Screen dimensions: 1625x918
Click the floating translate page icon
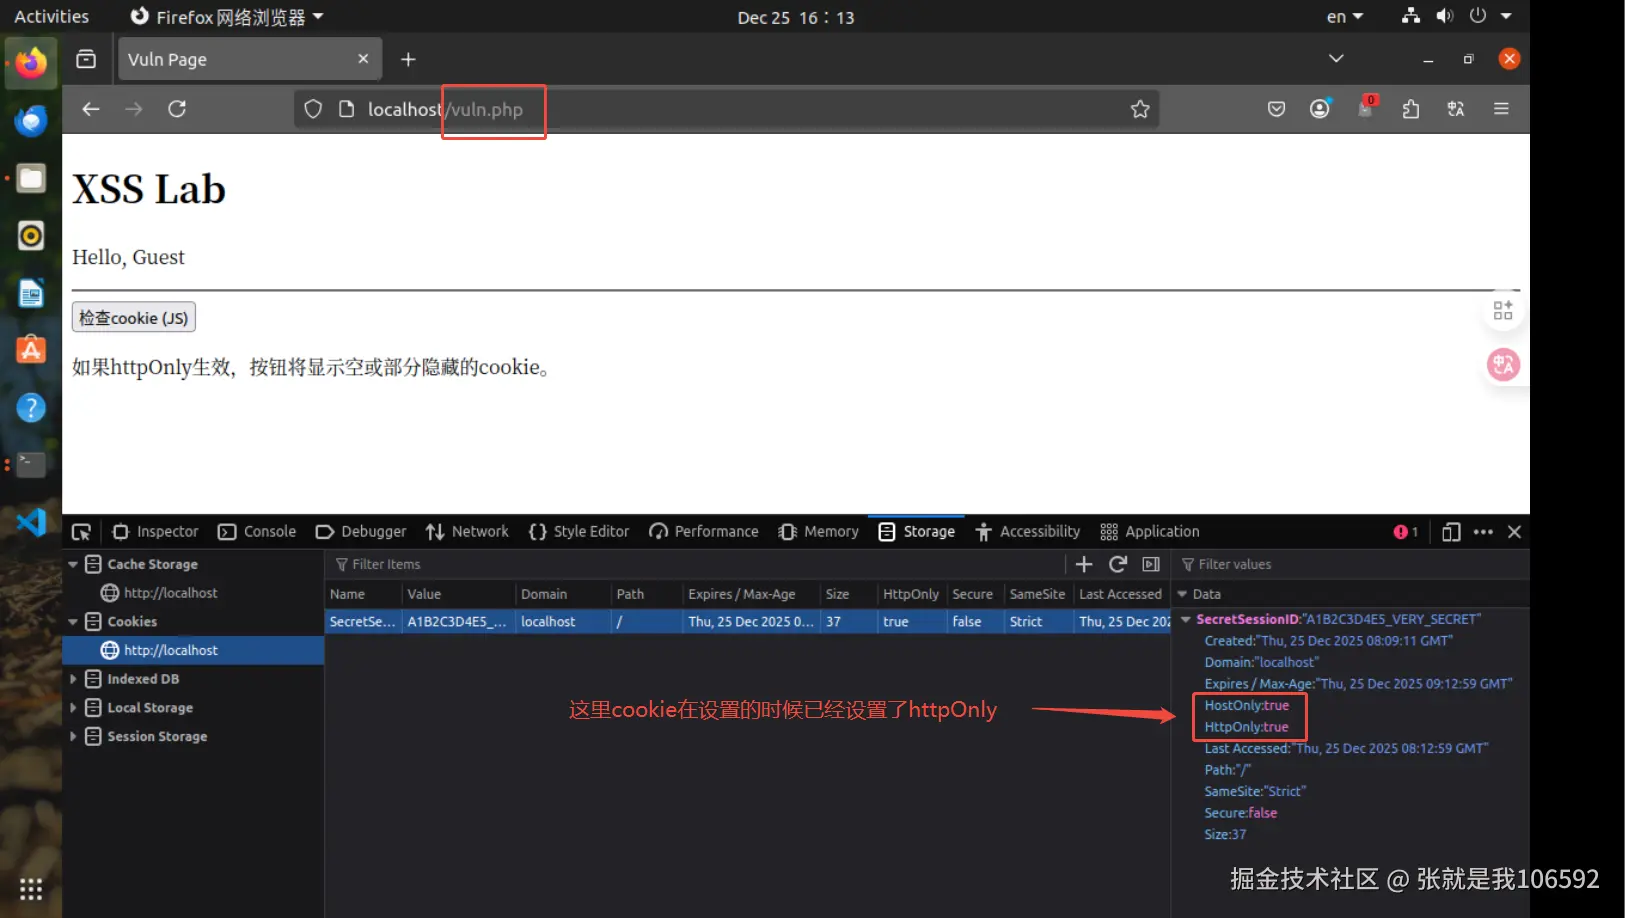click(1503, 364)
